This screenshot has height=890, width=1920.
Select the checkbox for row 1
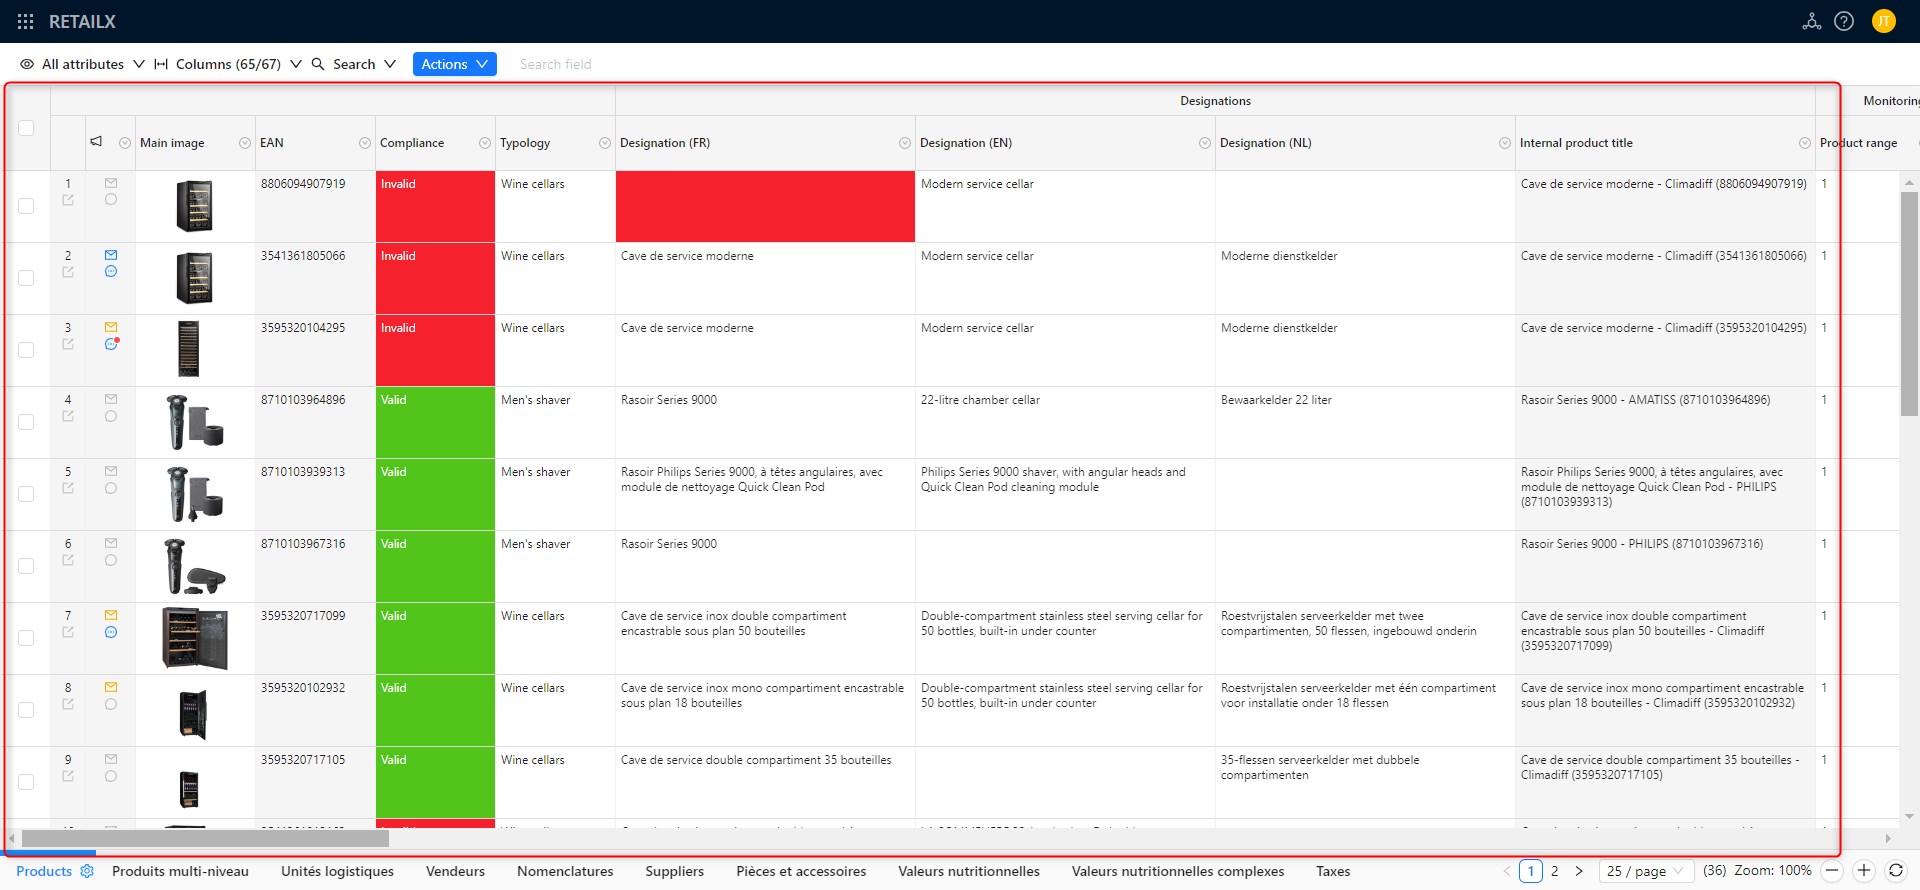click(x=26, y=206)
